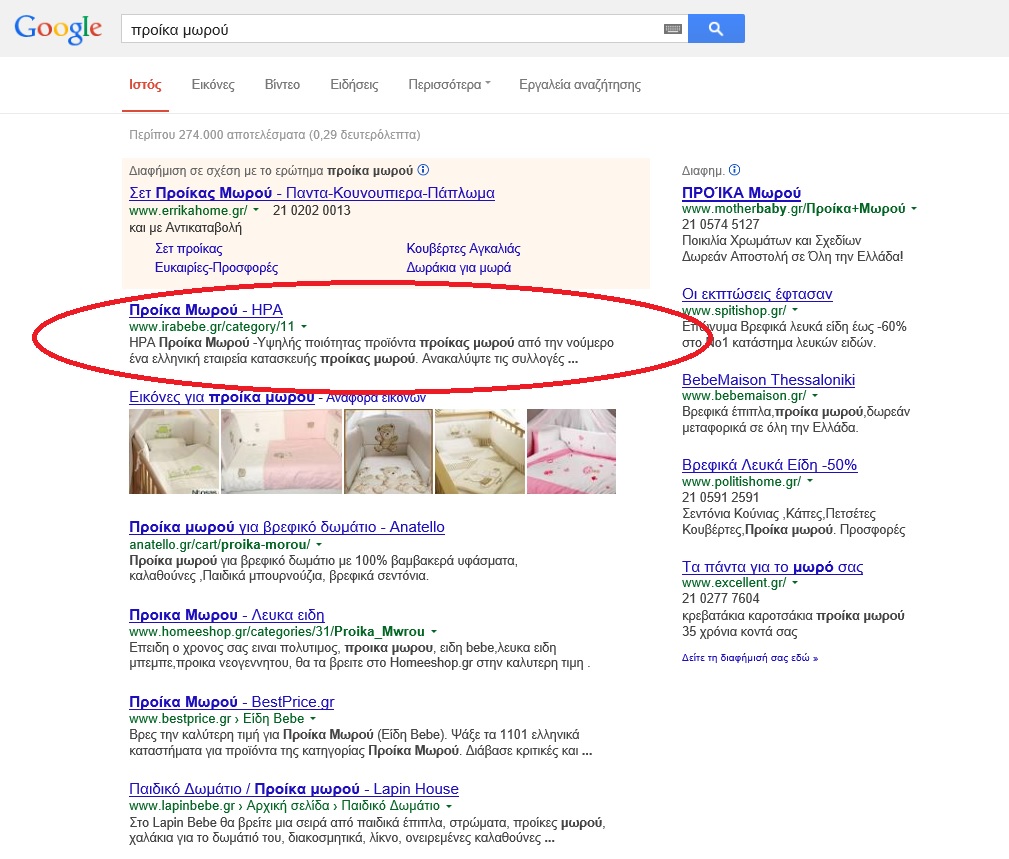Image resolution: width=1009 pixels, height=859 pixels.
Task: Expand arrow next to www.spitishop.gr/
Action: tap(795, 310)
